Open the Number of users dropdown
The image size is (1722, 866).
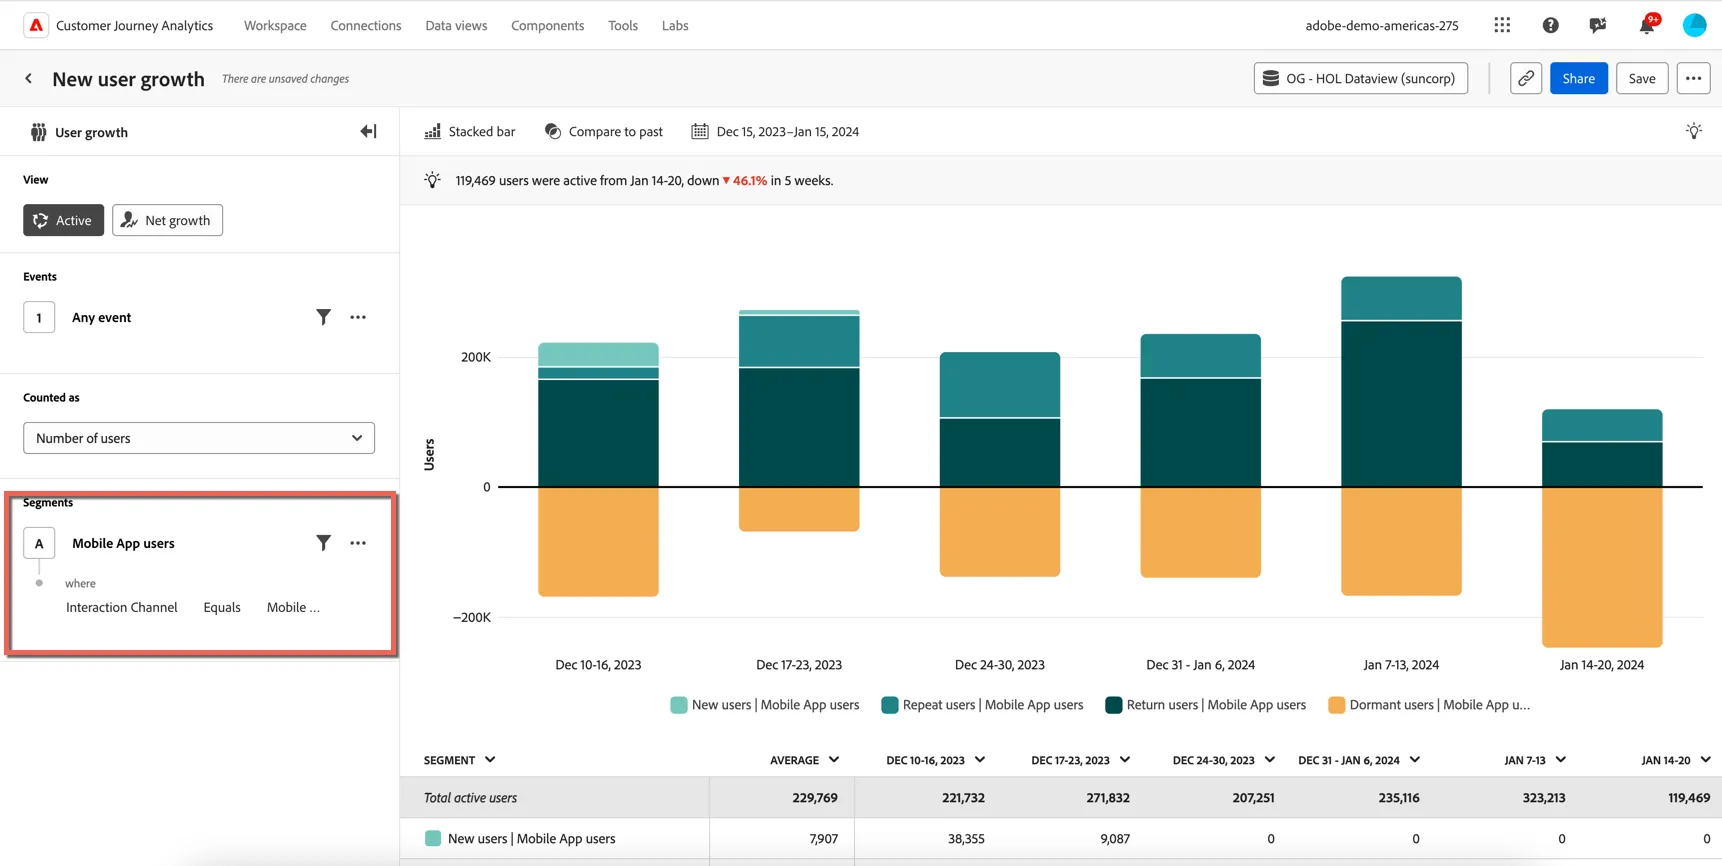tap(199, 438)
